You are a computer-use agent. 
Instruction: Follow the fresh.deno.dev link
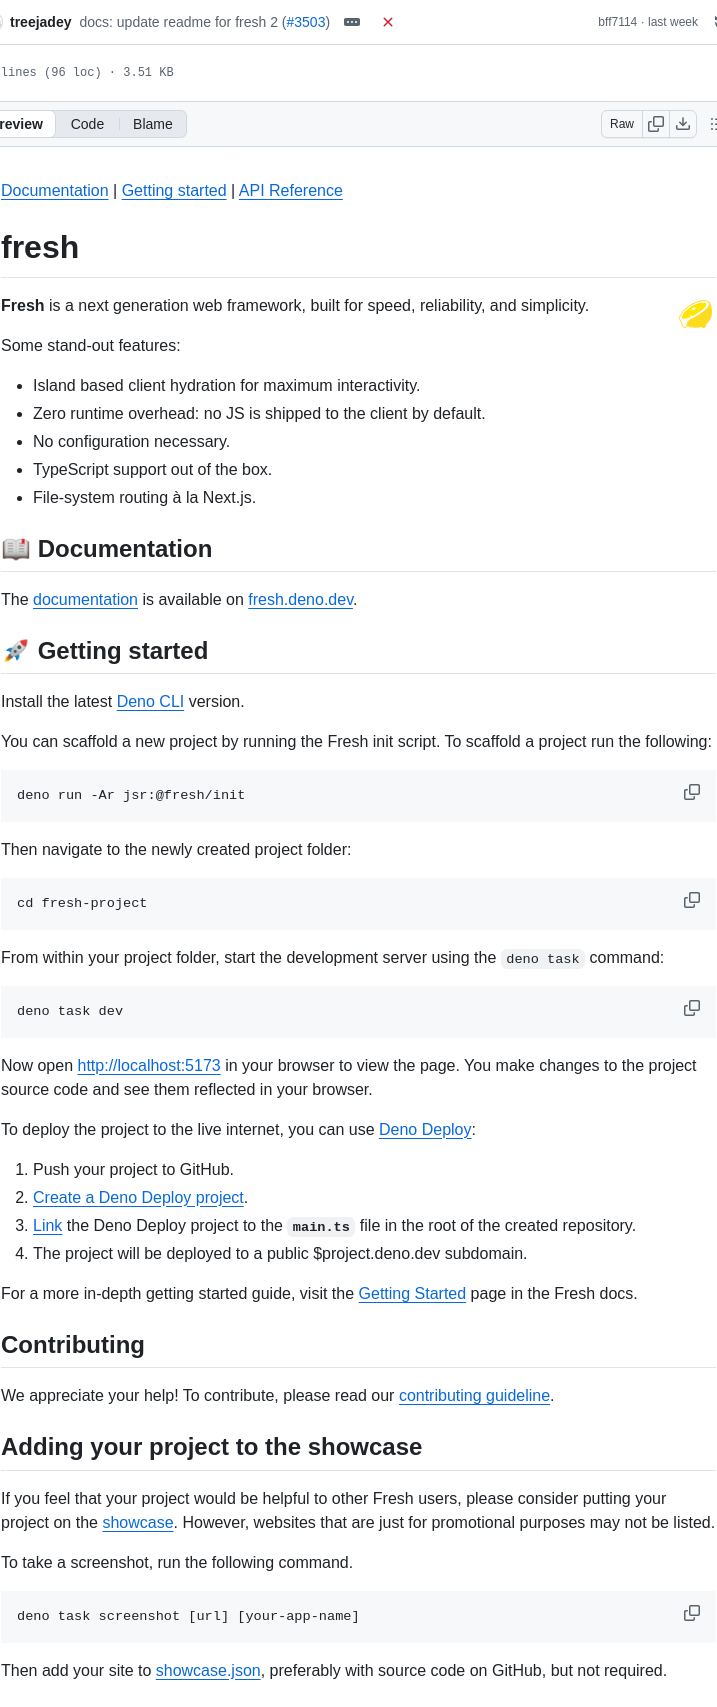(x=300, y=599)
